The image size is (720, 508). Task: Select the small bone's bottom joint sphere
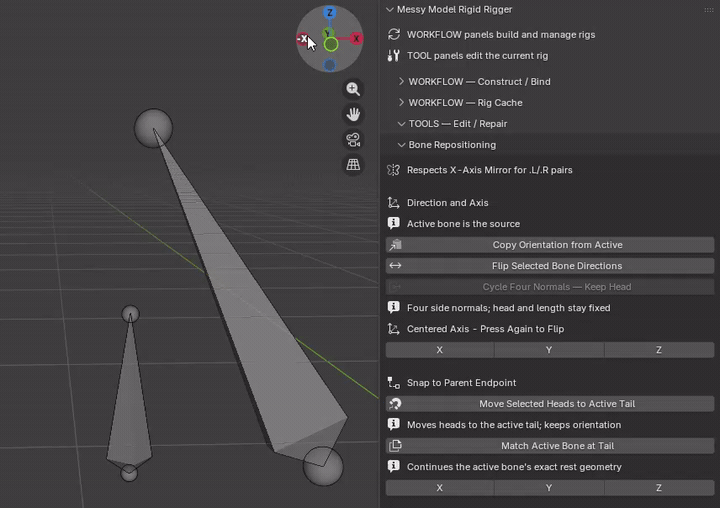coord(129,473)
